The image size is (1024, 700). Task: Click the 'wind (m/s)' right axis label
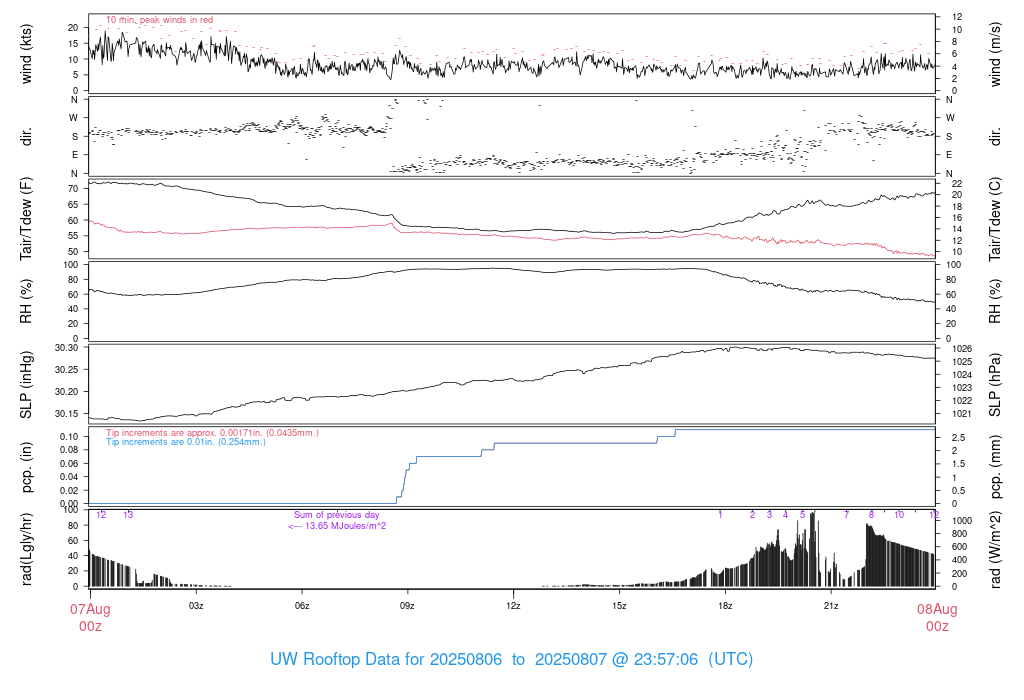(x=995, y=55)
